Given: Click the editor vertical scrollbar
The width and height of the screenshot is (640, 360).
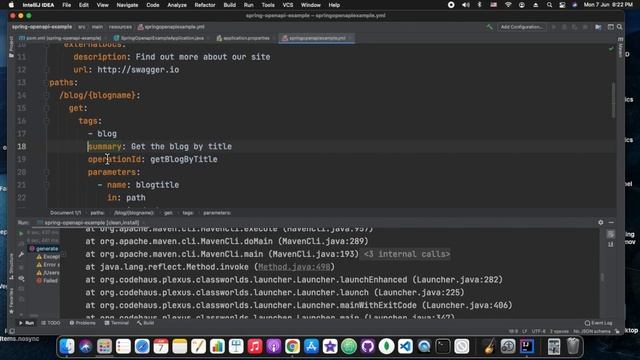Looking at the screenshot, I should (613, 101).
